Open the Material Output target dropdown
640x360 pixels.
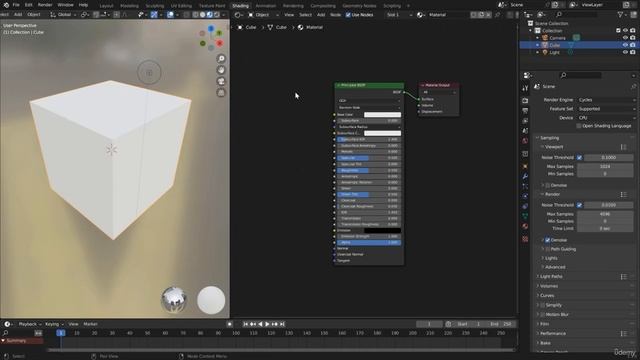click(439, 92)
